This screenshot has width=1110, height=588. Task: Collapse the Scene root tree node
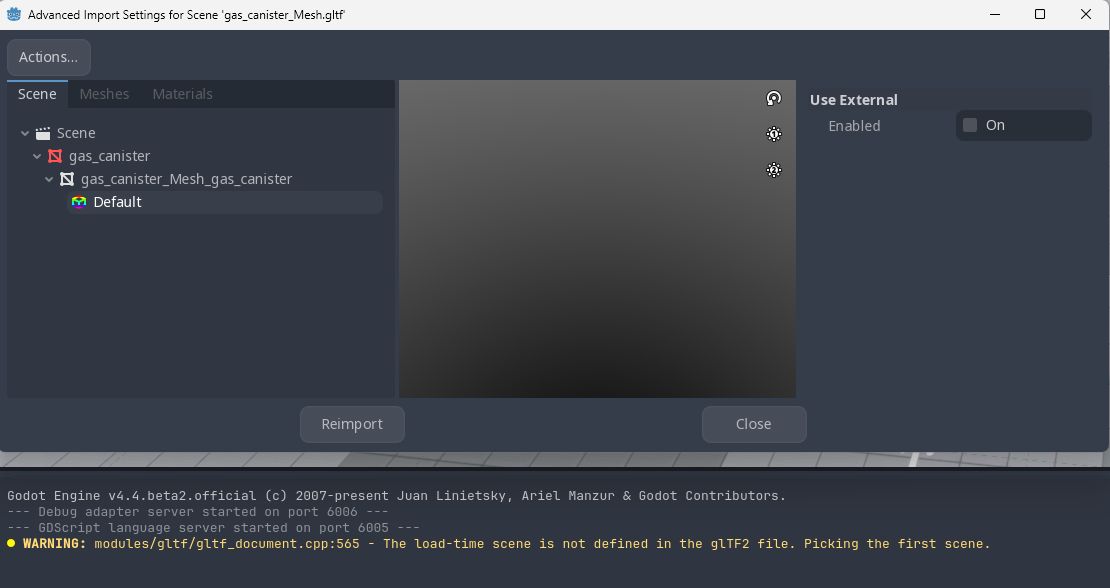click(25, 133)
